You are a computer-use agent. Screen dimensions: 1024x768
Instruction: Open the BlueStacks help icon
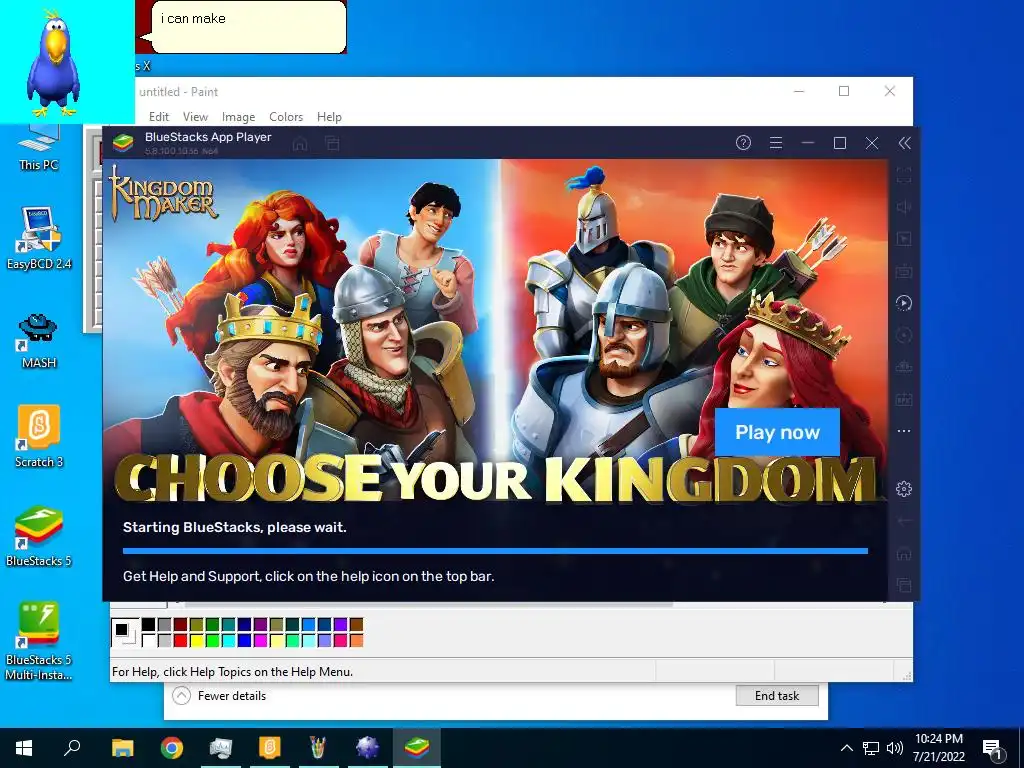point(743,143)
